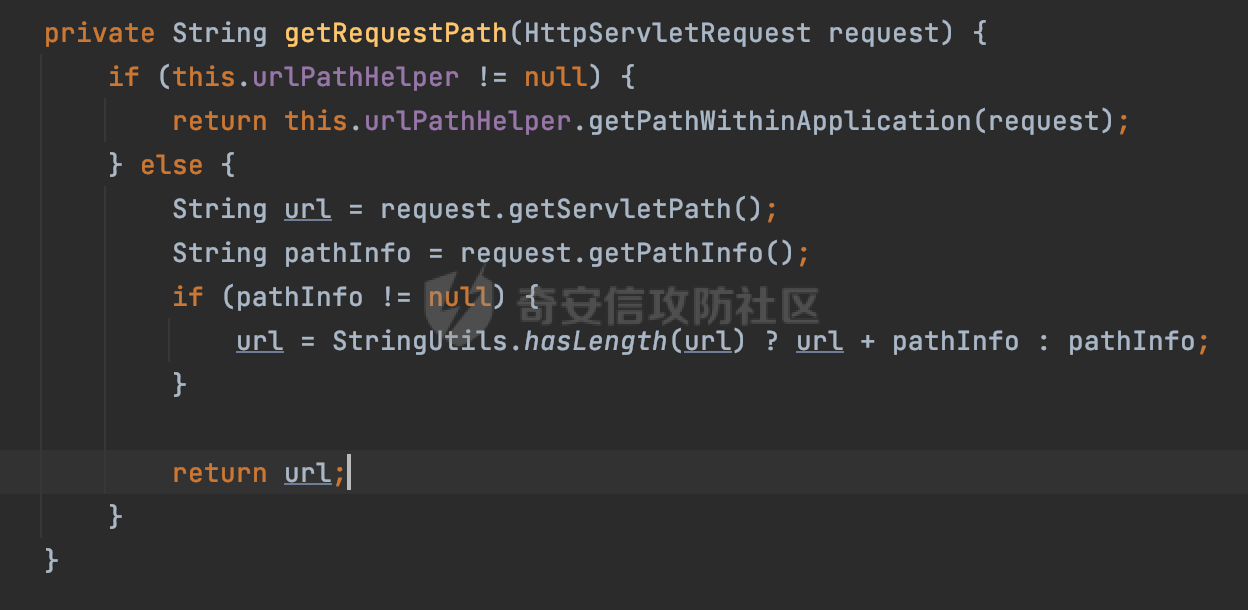The image size is (1248, 610).
Task: Click the private keyword in method signature
Action: (x=99, y=33)
